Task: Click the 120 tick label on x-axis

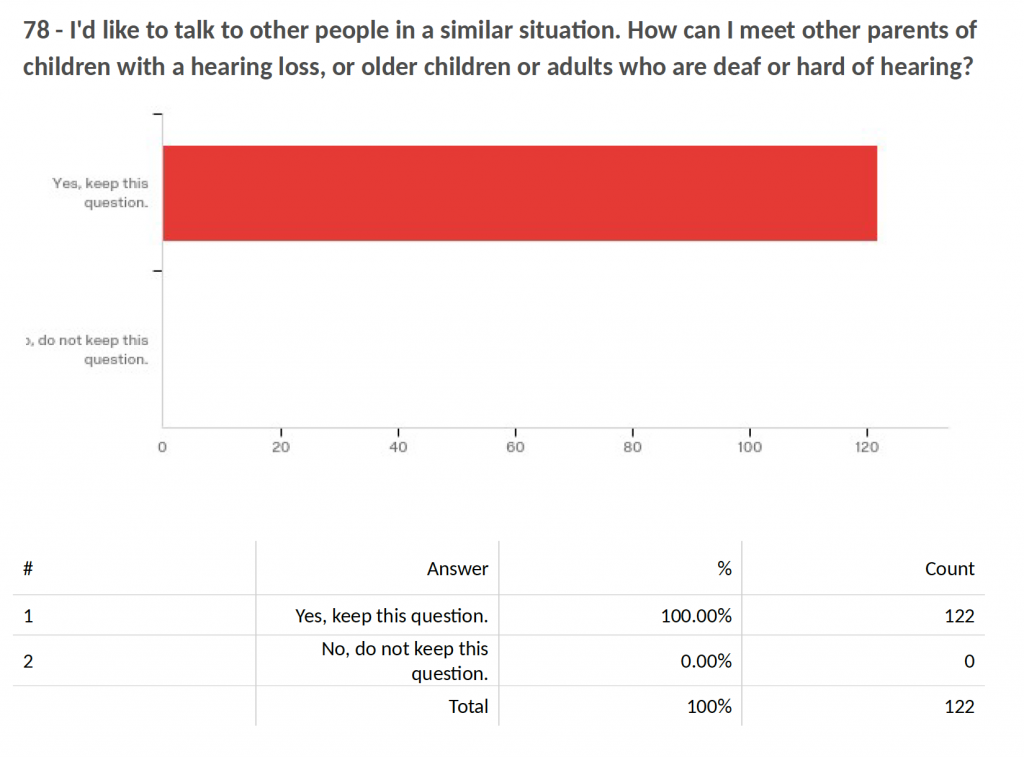Action: pyautogui.click(x=867, y=447)
